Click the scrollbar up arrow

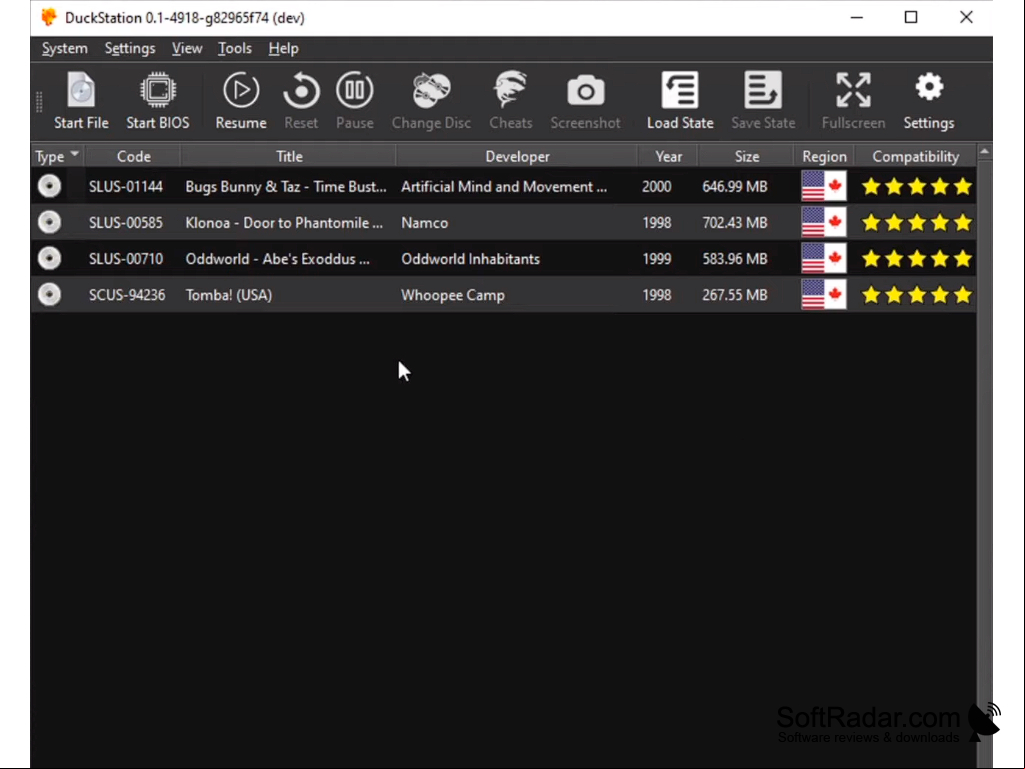(x=984, y=152)
